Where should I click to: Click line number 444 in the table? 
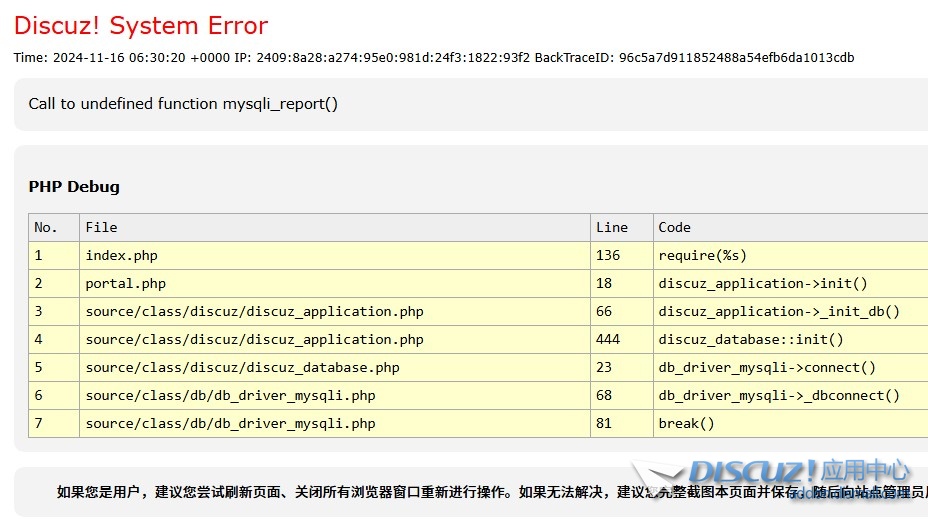point(608,339)
